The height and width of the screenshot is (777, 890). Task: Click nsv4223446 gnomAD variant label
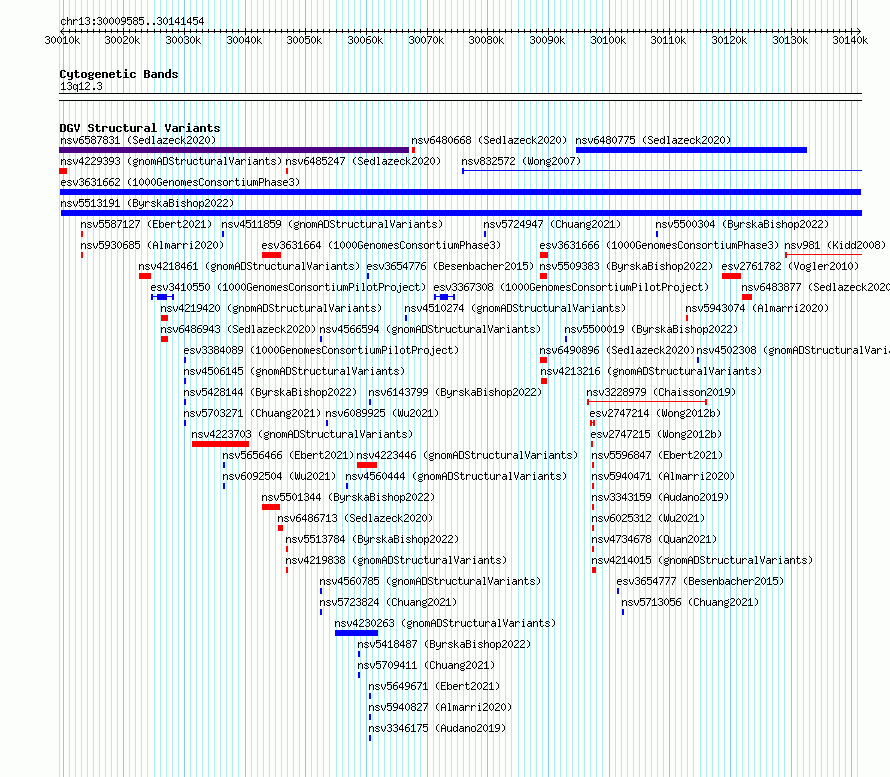467,455
